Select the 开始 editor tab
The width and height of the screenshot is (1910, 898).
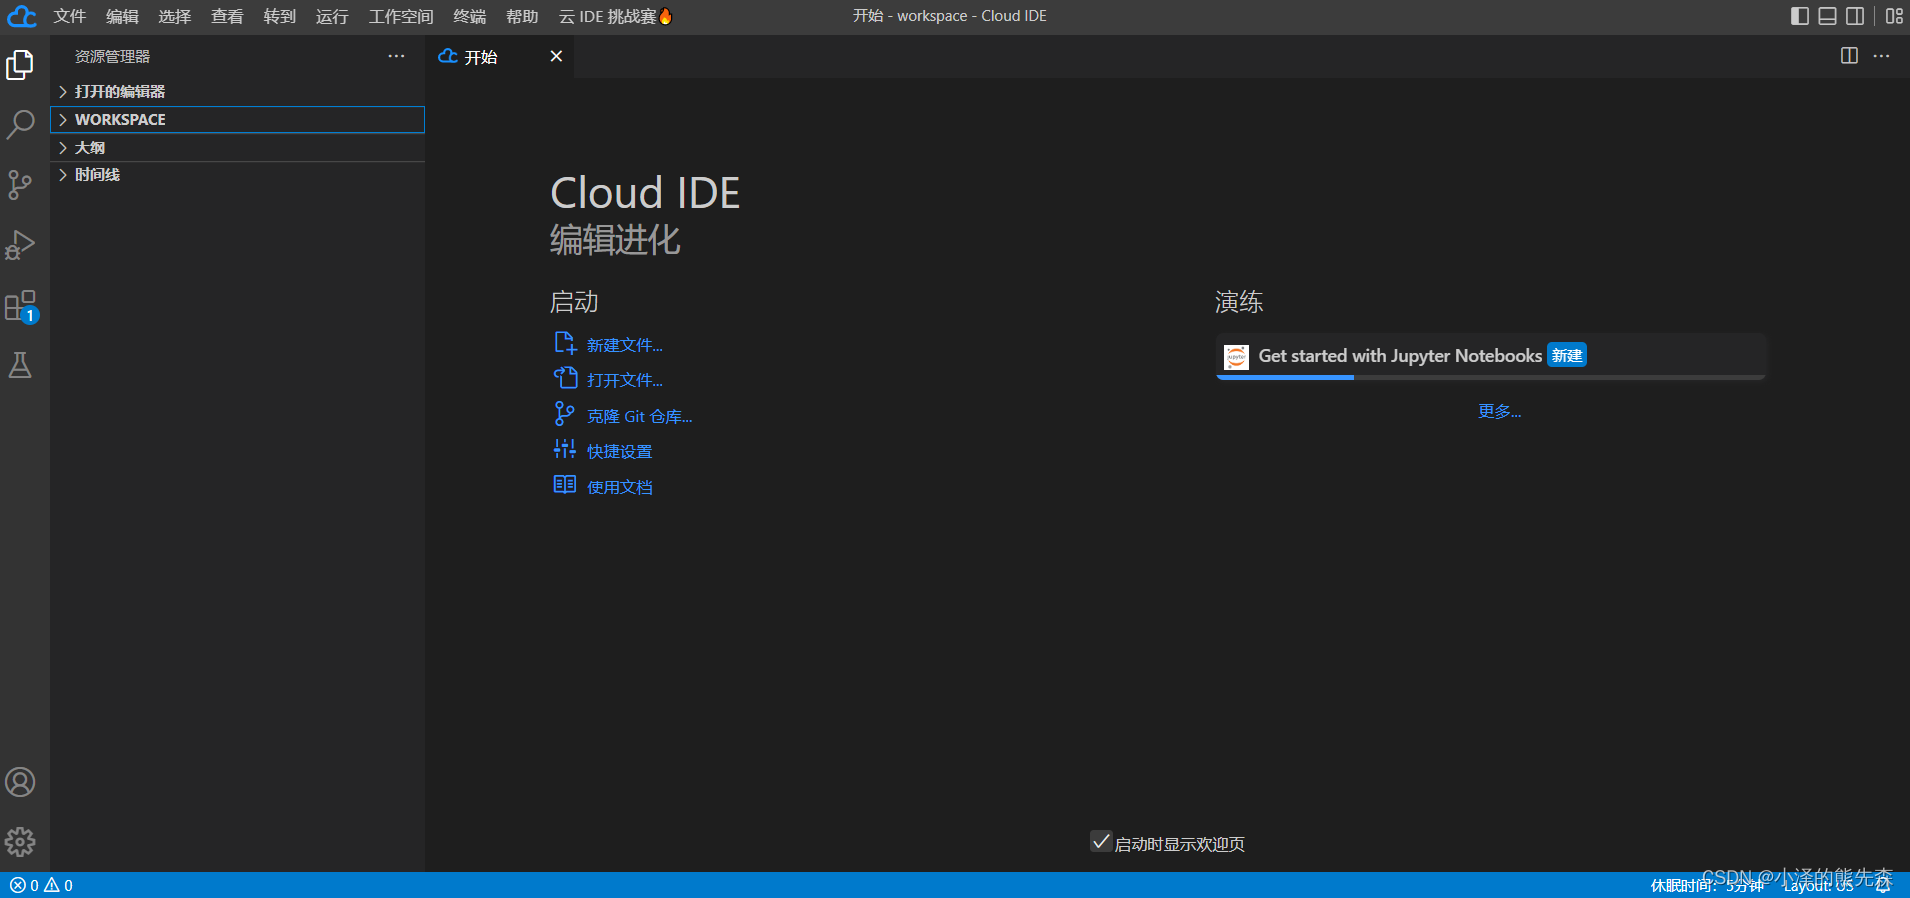[501, 57]
